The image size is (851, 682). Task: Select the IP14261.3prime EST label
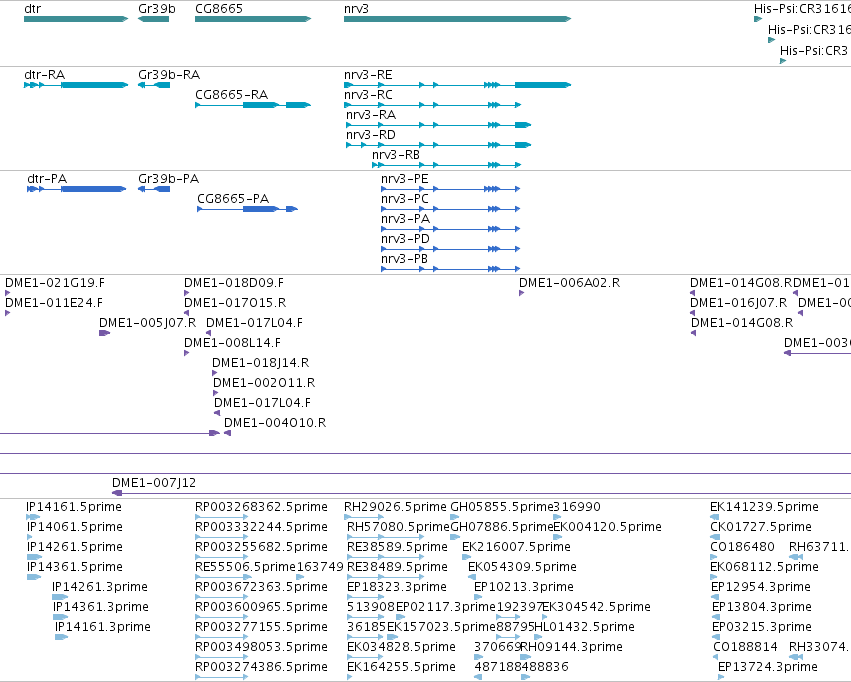point(100,588)
